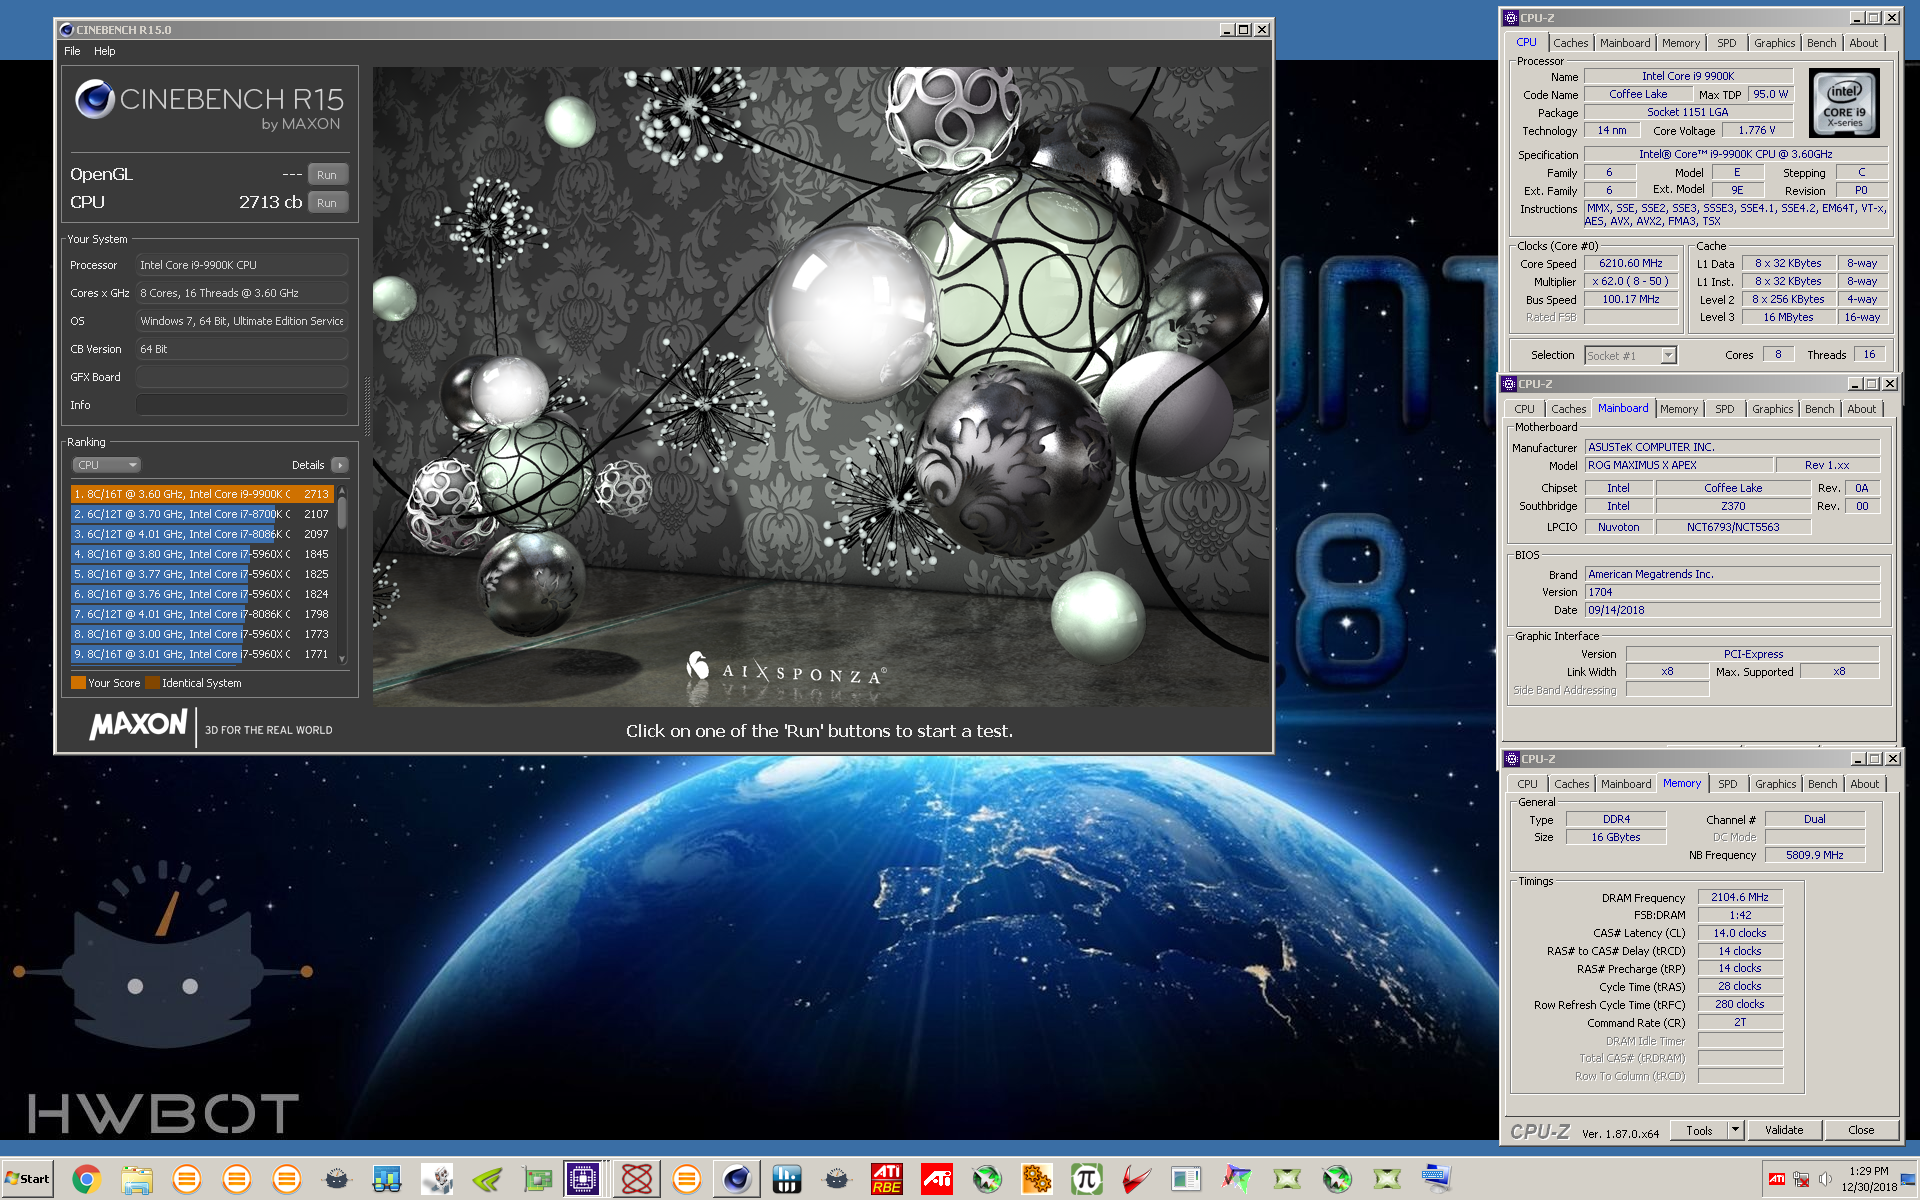Click the CPU-Z Close button
Viewport: 1920px width, 1200px height.
tap(1861, 1131)
